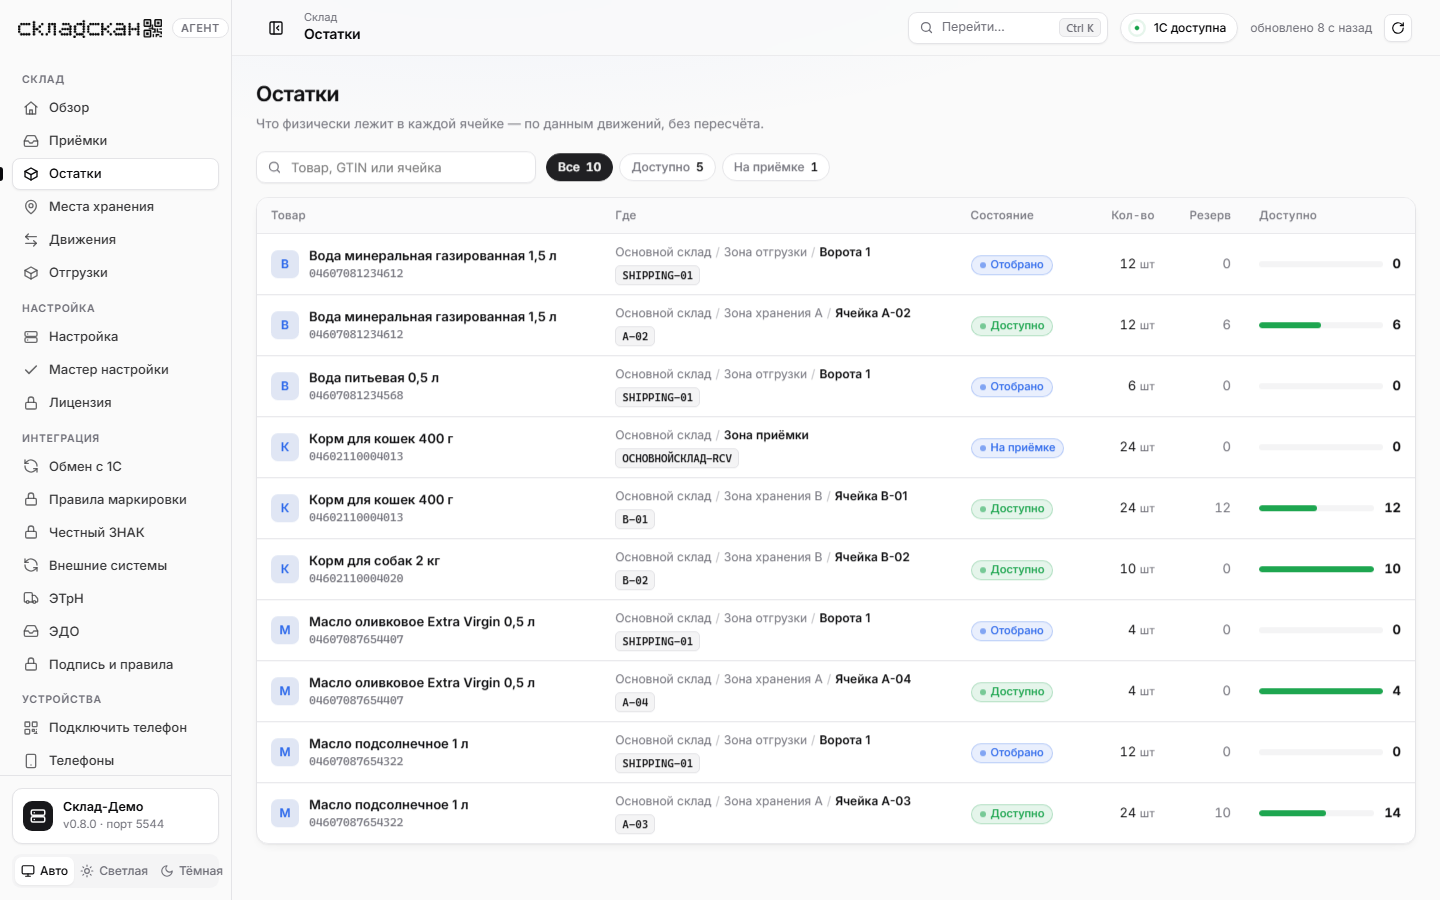The height and width of the screenshot is (900, 1440).
Task: Collapse sidebar with the panel toggle icon
Action: tap(276, 28)
